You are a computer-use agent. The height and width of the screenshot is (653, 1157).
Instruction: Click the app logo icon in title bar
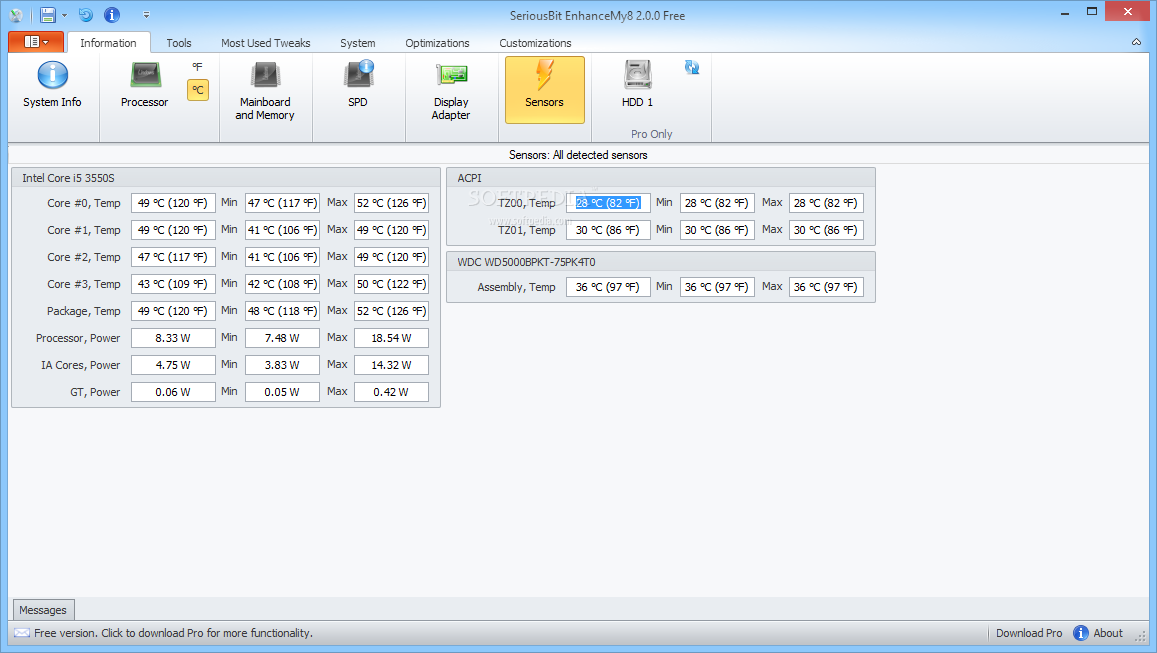click(x=15, y=15)
